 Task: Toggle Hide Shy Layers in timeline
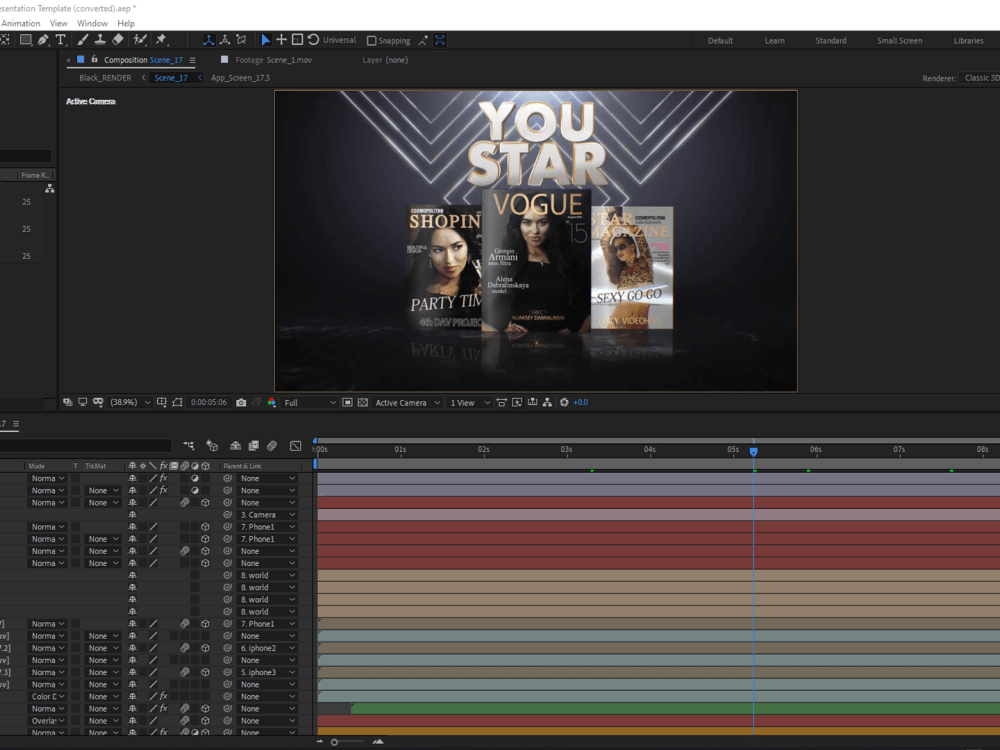(235, 446)
